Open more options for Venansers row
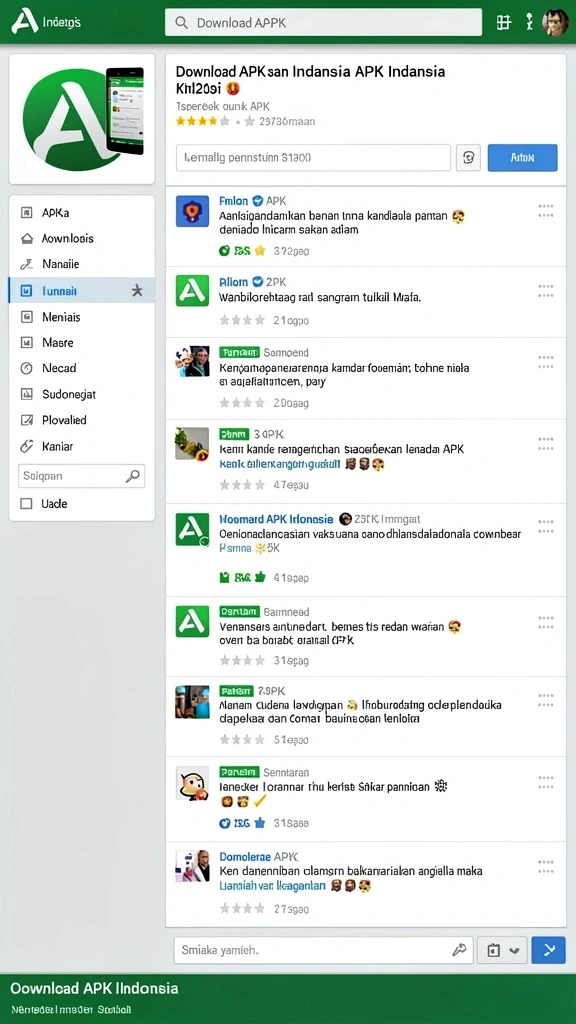576x1024 pixels. (x=546, y=621)
